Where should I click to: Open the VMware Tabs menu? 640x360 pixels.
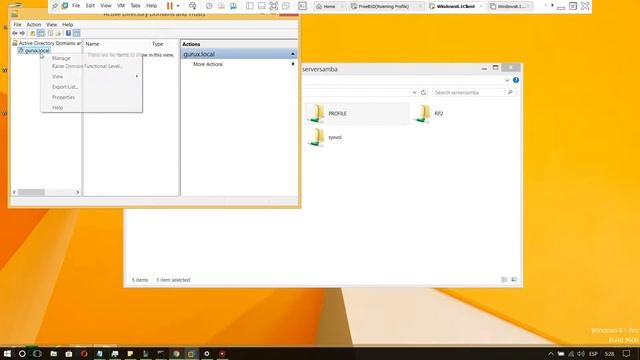click(135, 6)
